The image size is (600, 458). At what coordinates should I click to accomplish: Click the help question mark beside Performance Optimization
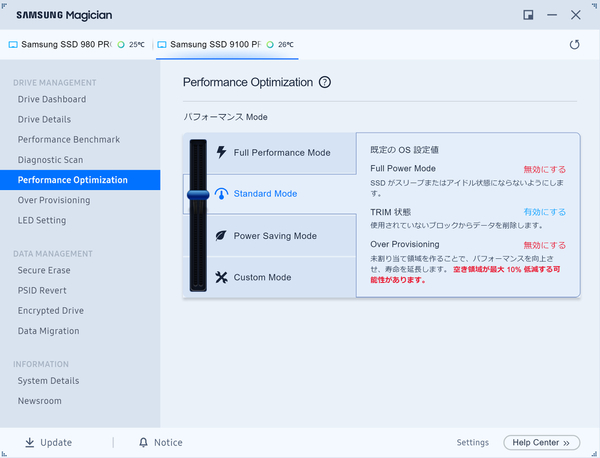point(325,82)
